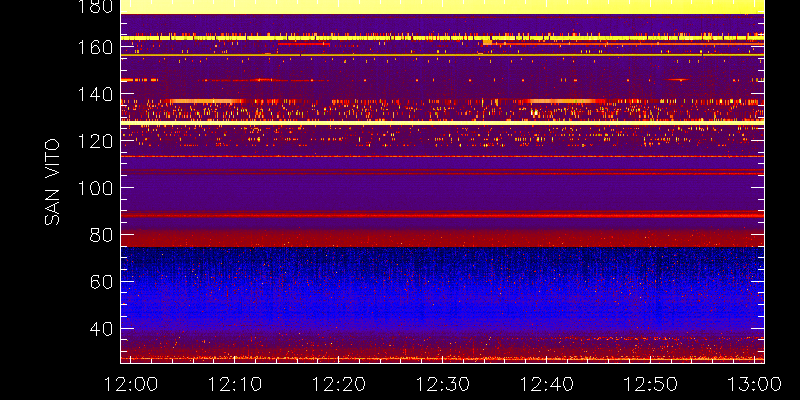Click the 180 frequency axis label
This screenshot has width=800, height=400.
pos(95,7)
